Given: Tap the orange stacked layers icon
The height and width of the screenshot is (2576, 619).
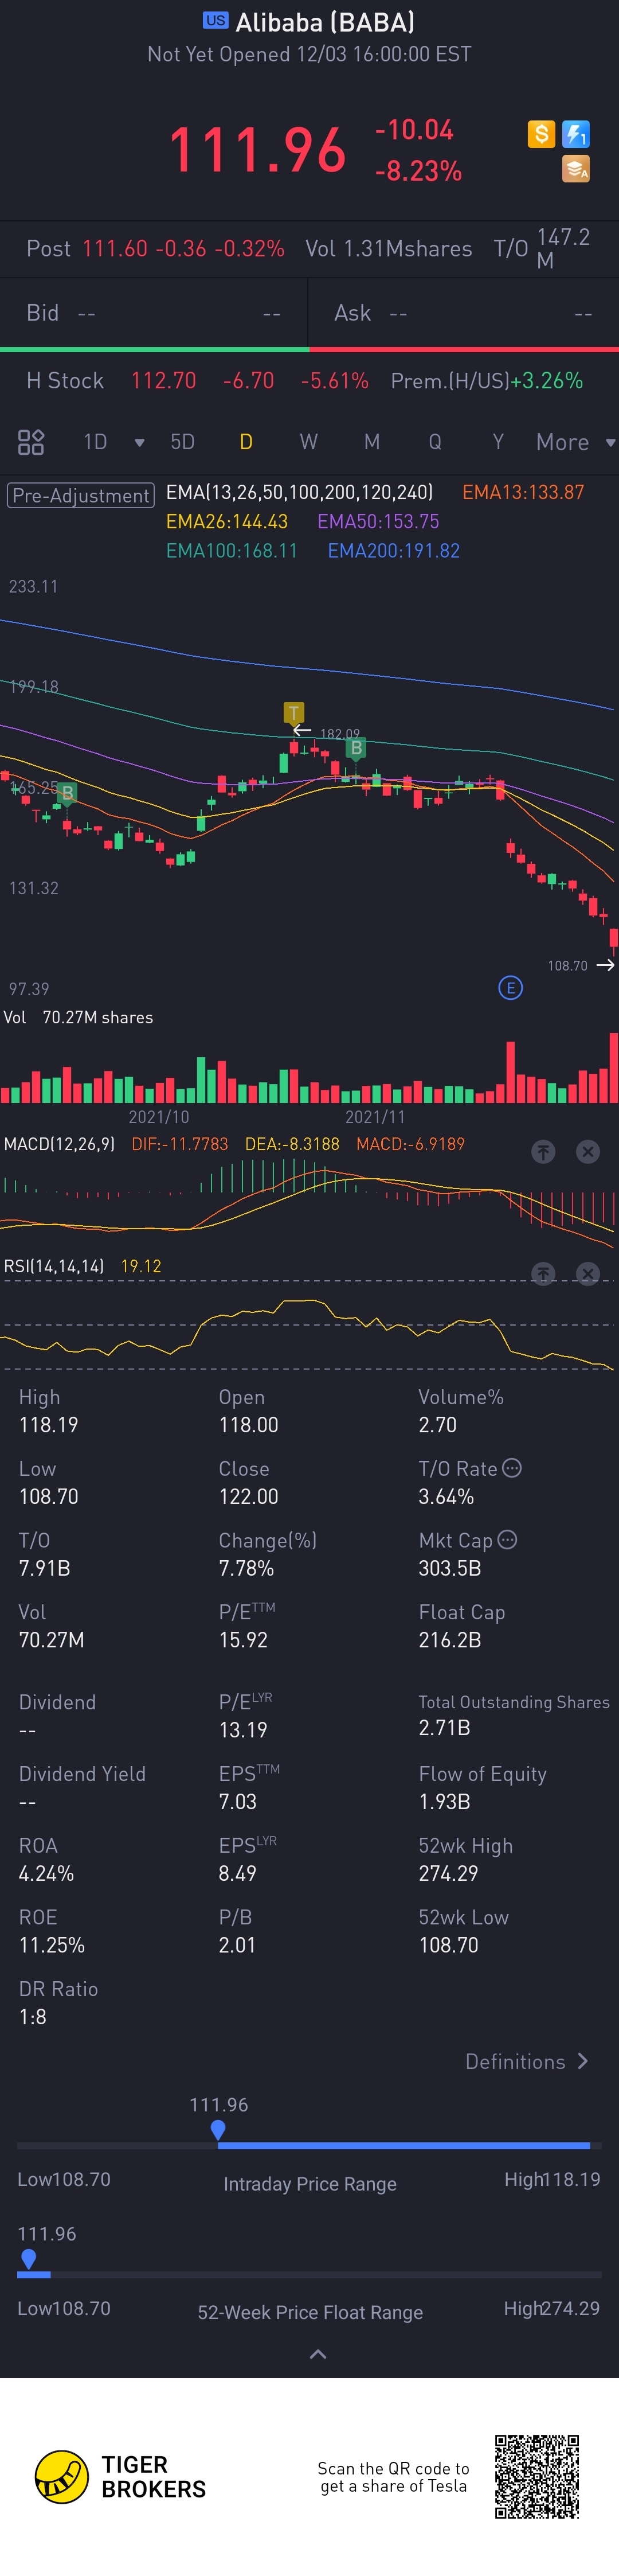Looking at the screenshot, I should (x=576, y=169).
